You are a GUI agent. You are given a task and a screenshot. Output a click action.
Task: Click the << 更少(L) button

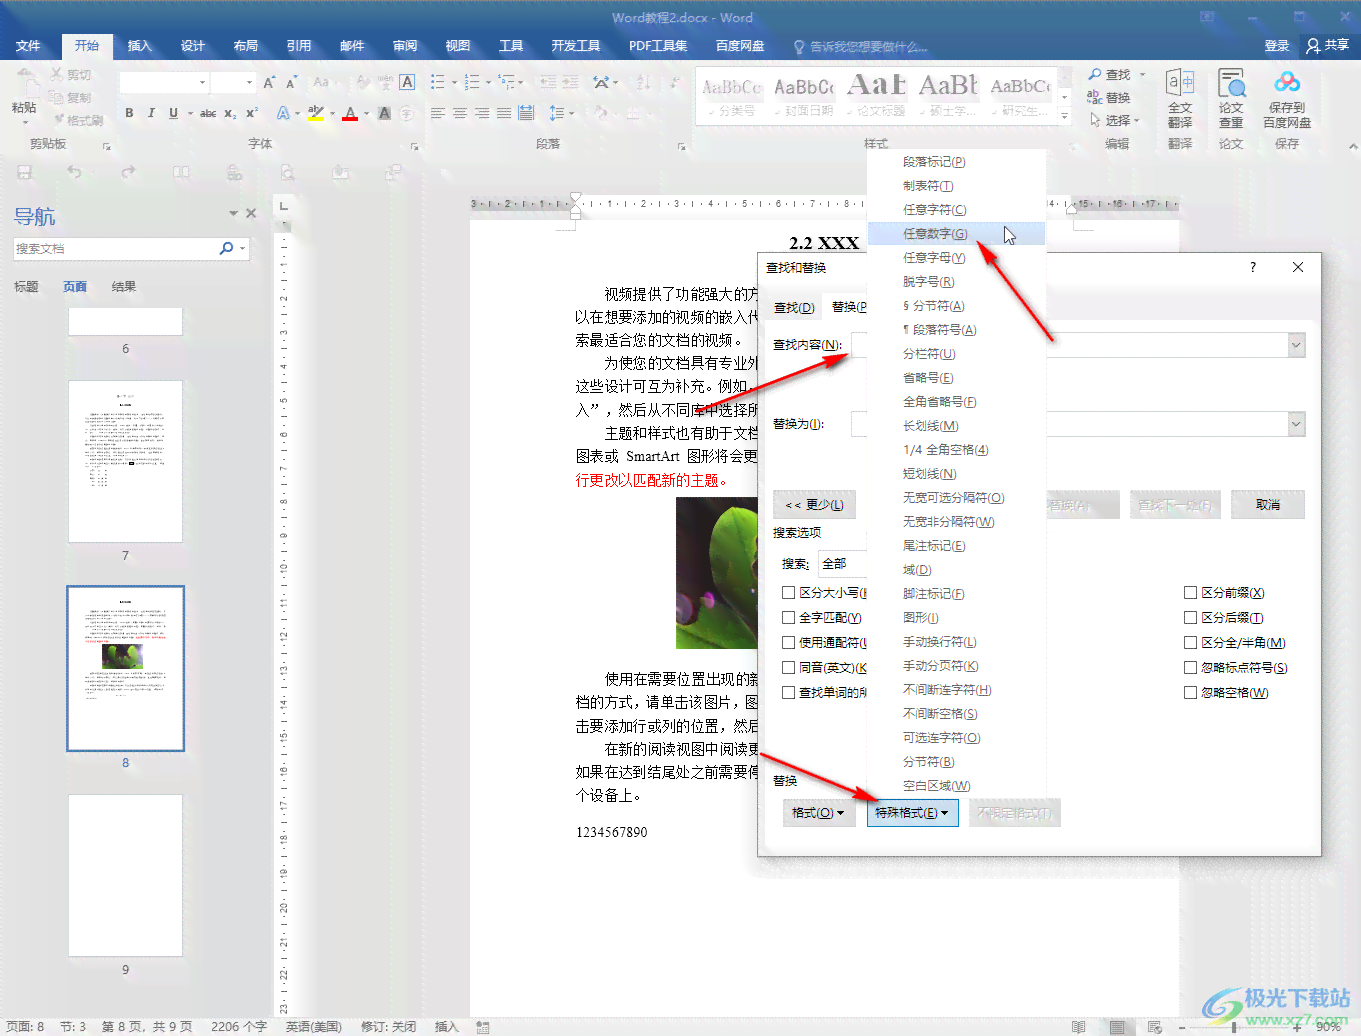pos(814,505)
